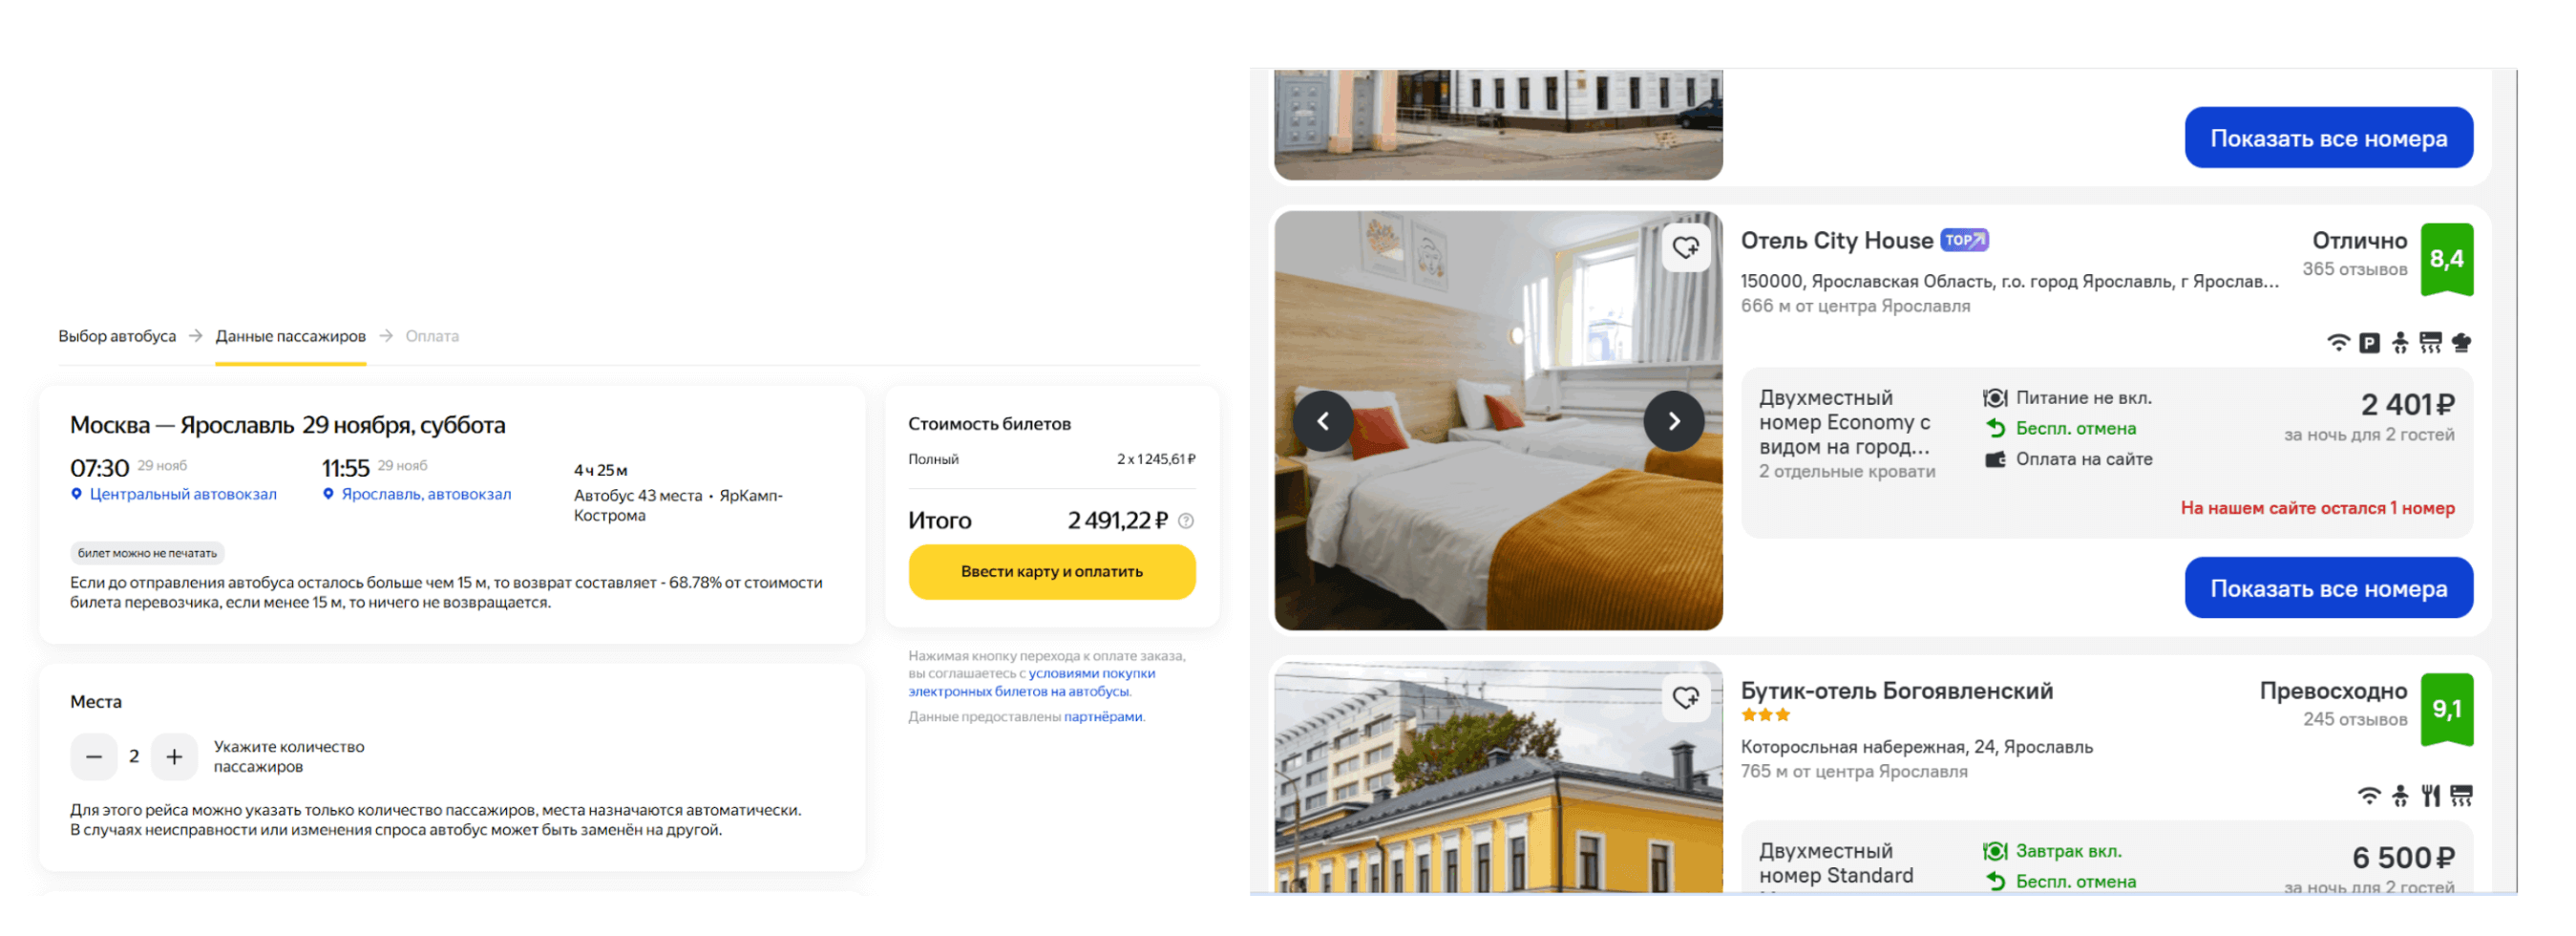Click Ввести карту и оплатить button
The width and height of the screenshot is (2576, 936).
1052,571
